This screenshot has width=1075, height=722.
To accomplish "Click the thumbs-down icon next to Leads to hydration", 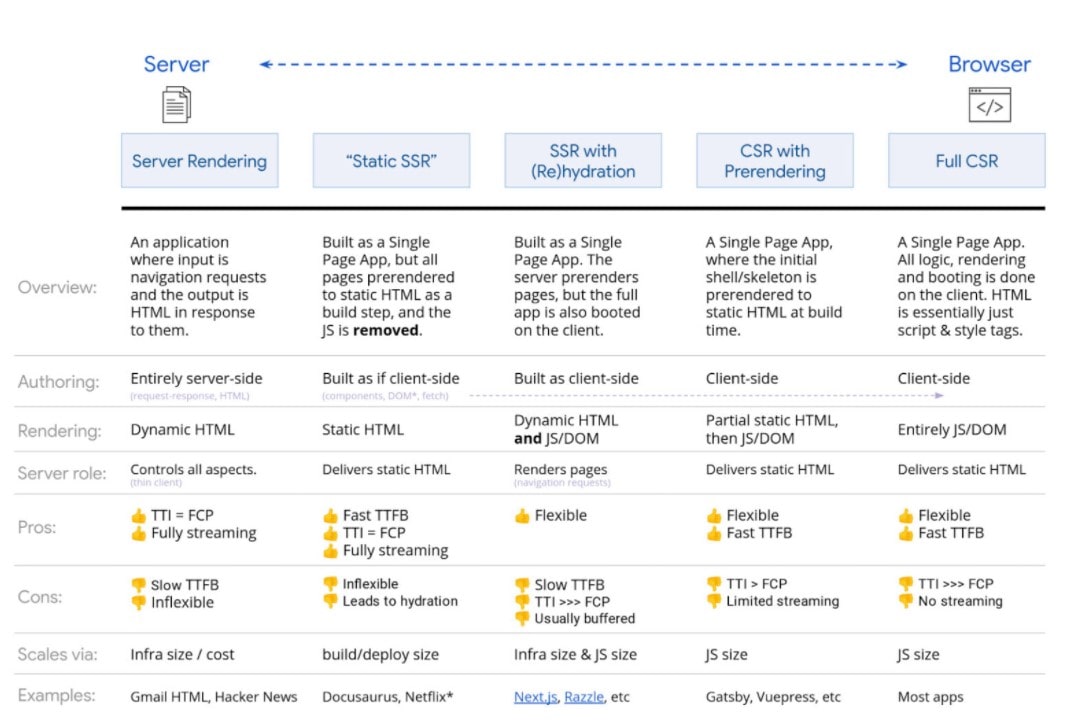I will [x=330, y=601].
